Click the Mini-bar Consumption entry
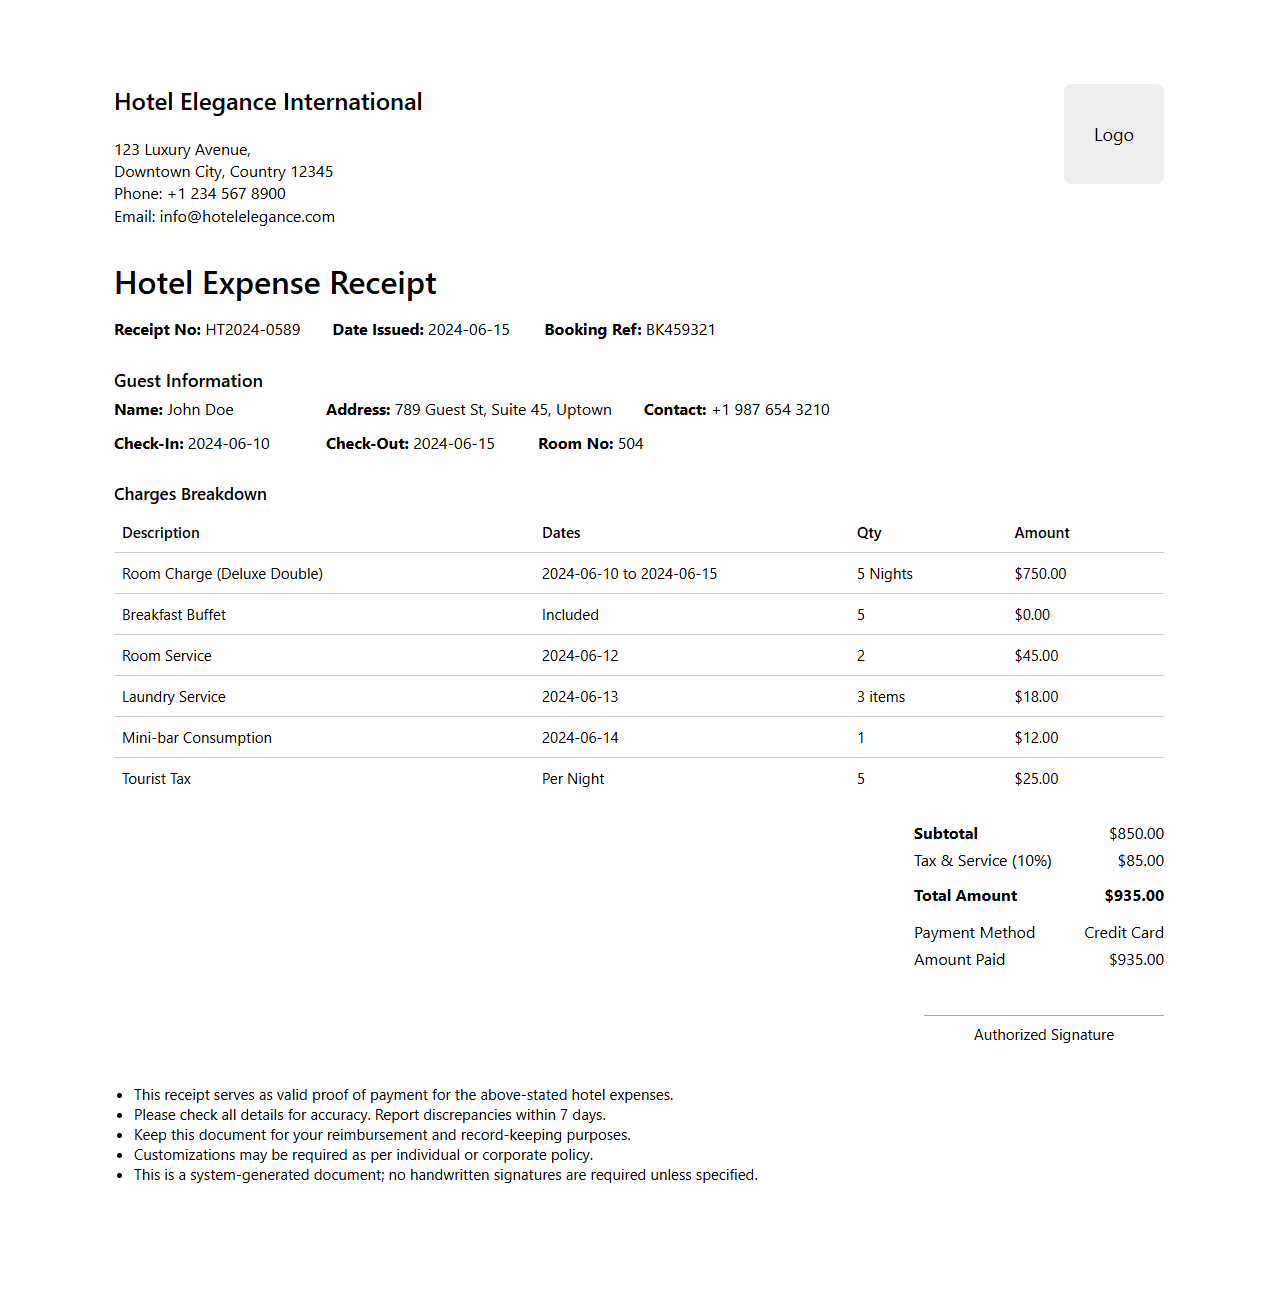 [x=197, y=738]
